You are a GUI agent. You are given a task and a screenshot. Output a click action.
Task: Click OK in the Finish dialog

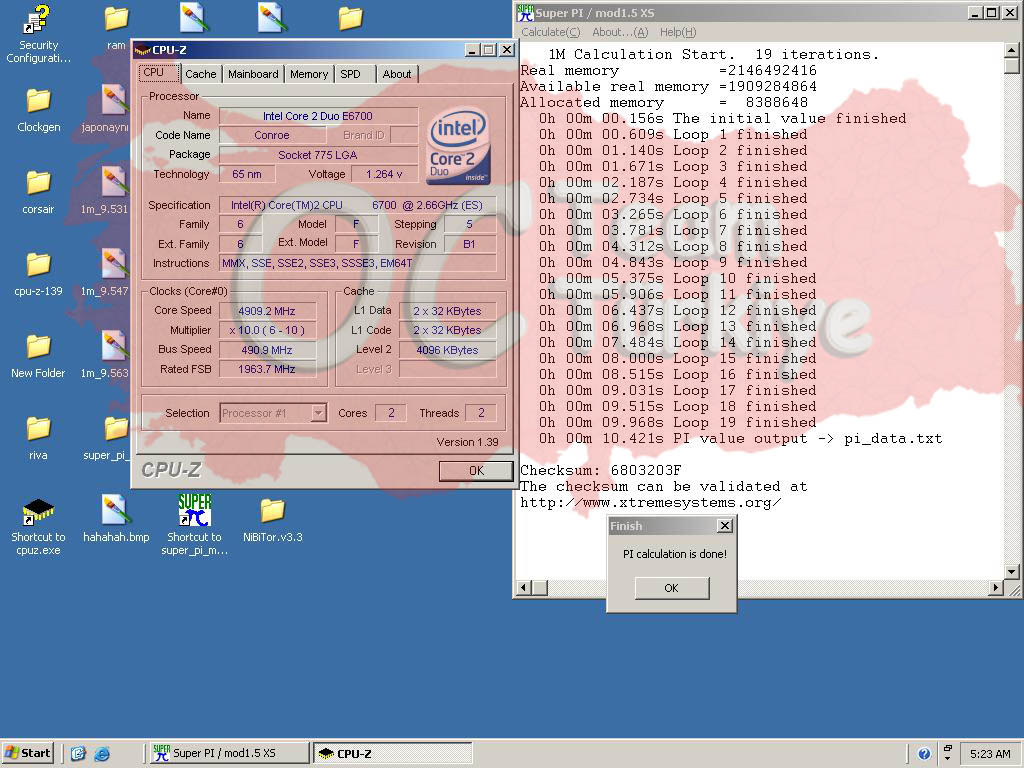point(672,588)
